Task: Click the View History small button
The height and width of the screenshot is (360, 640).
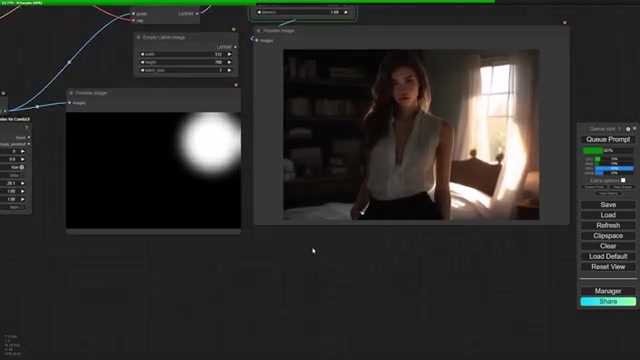Action: point(608,193)
